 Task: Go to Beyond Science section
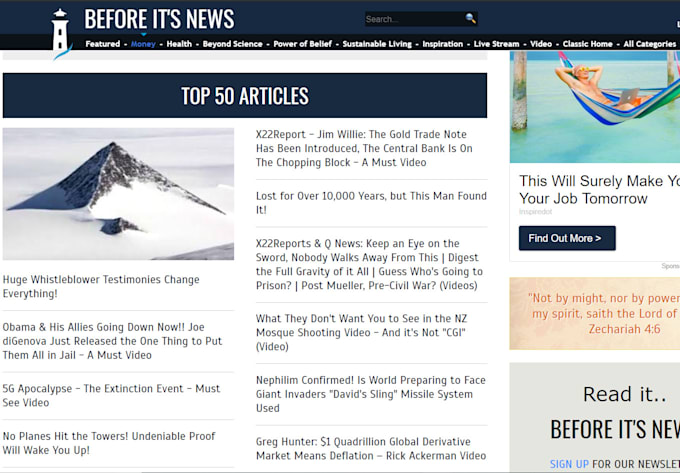tap(232, 44)
